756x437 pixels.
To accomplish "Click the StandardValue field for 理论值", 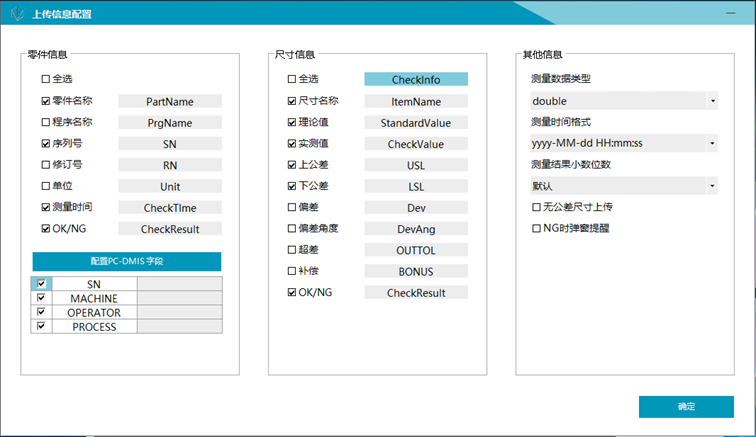I will (x=415, y=122).
